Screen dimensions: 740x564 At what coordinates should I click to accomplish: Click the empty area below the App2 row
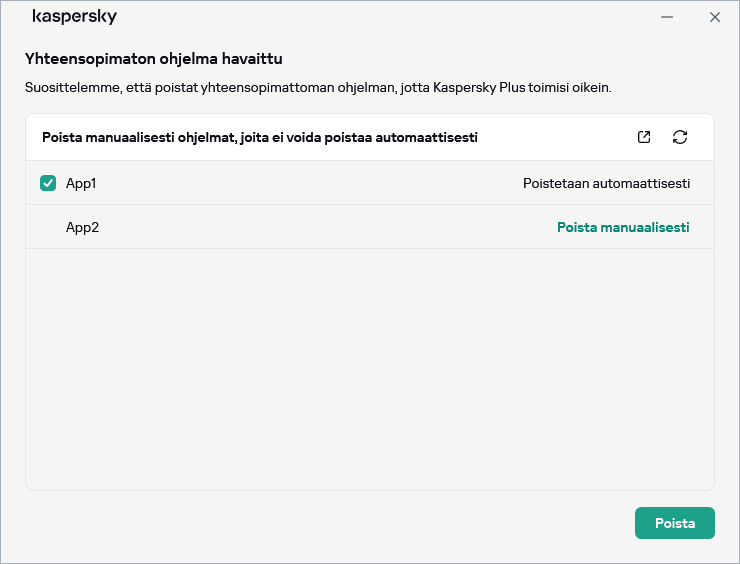(370, 370)
